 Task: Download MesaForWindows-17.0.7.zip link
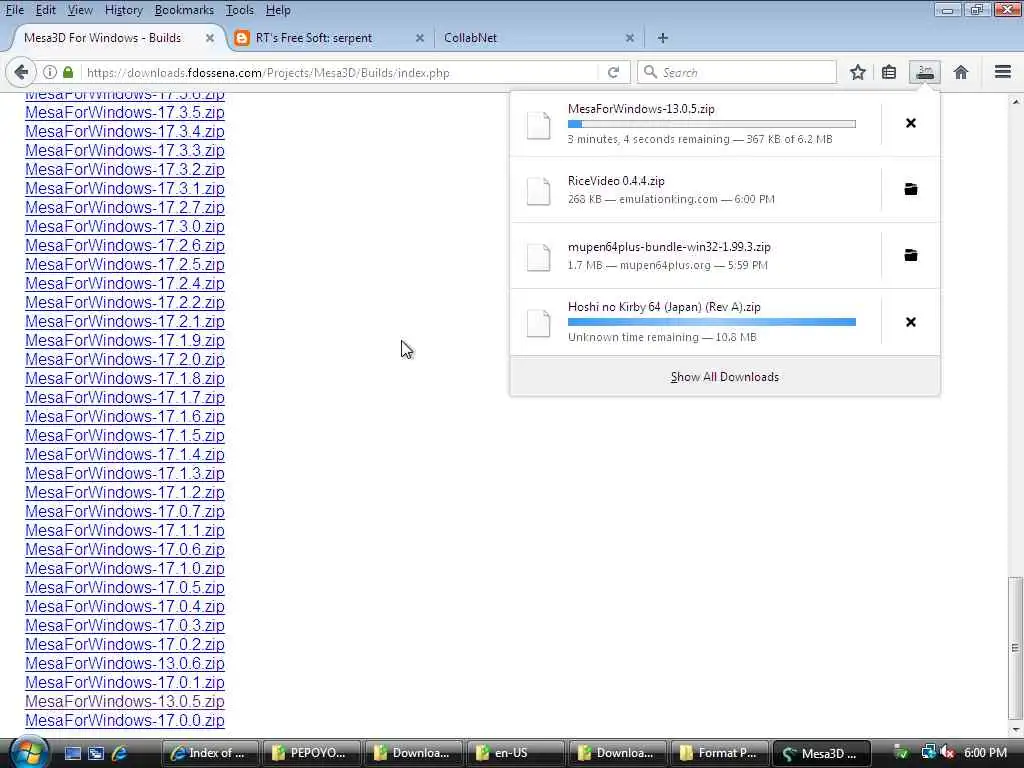tap(125, 511)
